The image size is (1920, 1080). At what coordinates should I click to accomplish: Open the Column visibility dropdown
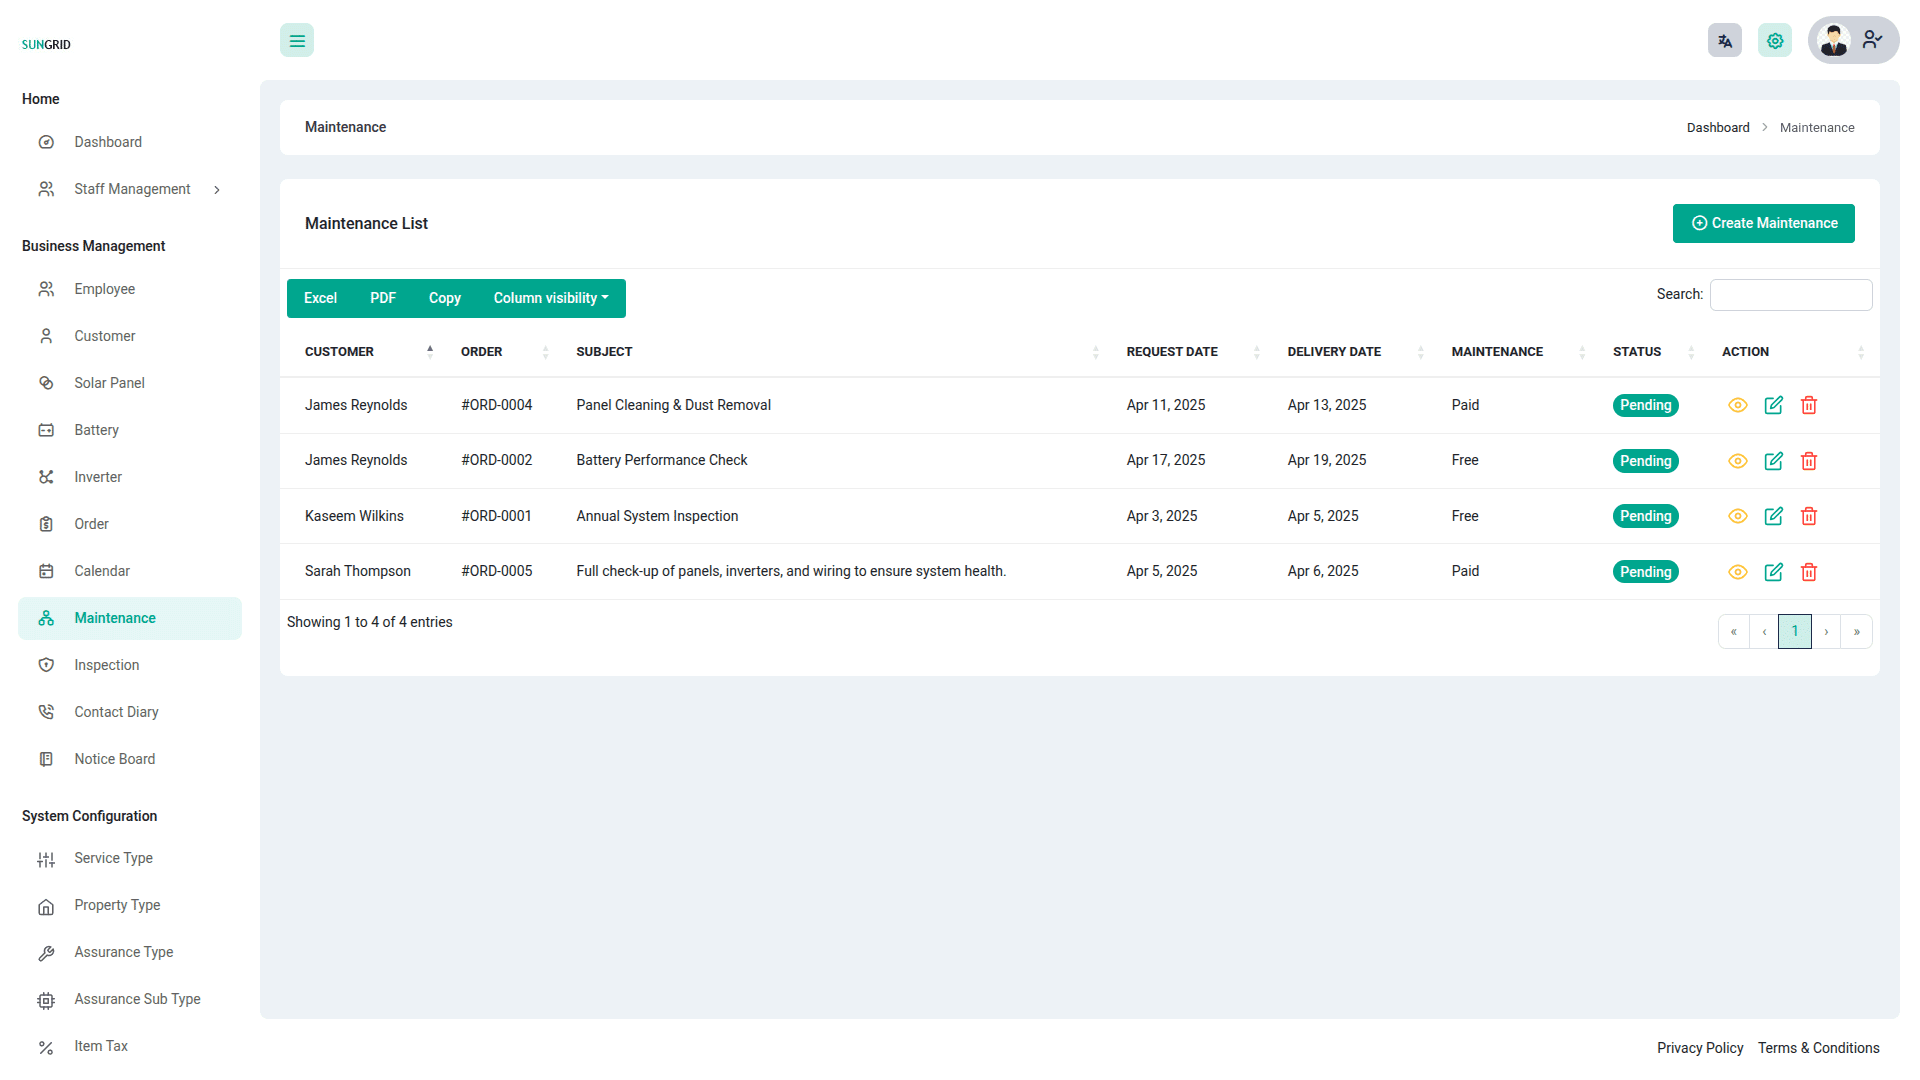pos(550,298)
